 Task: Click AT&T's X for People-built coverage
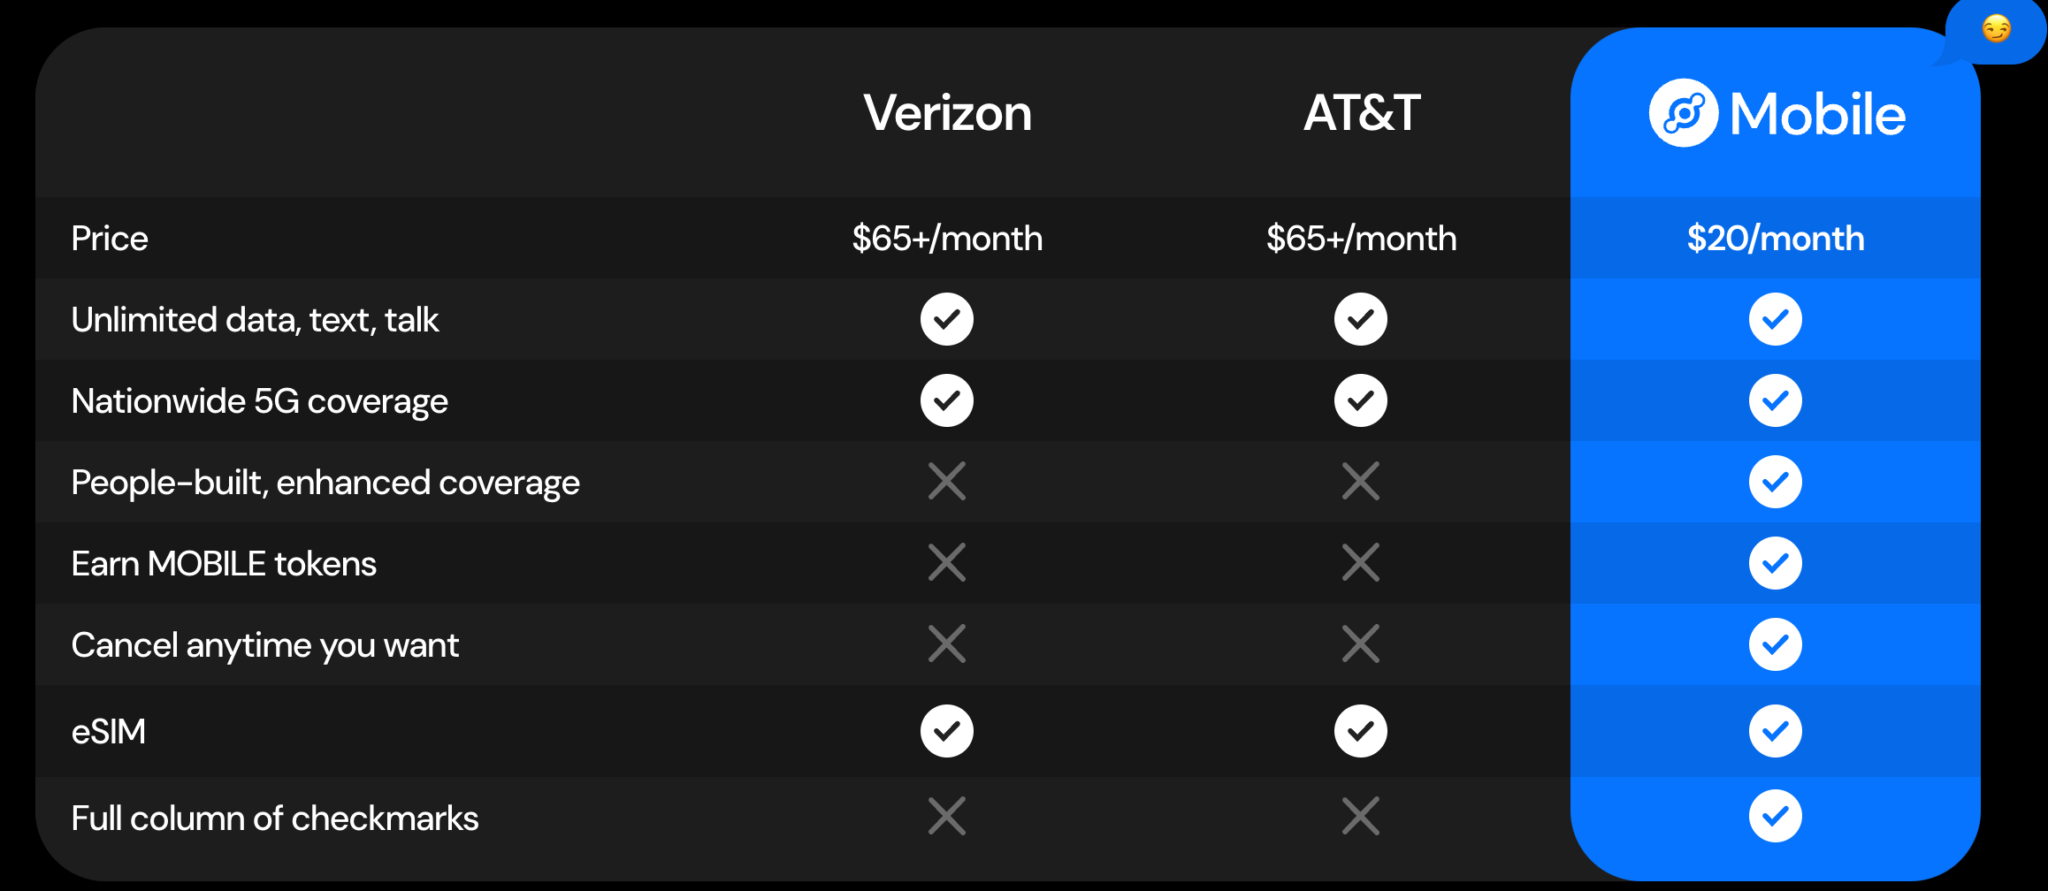1360,481
